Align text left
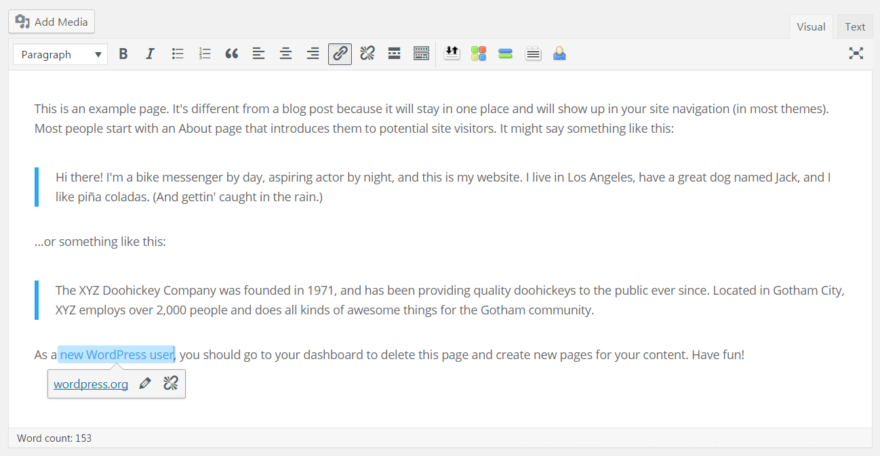This screenshot has height=456, width=880. [258, 54]
